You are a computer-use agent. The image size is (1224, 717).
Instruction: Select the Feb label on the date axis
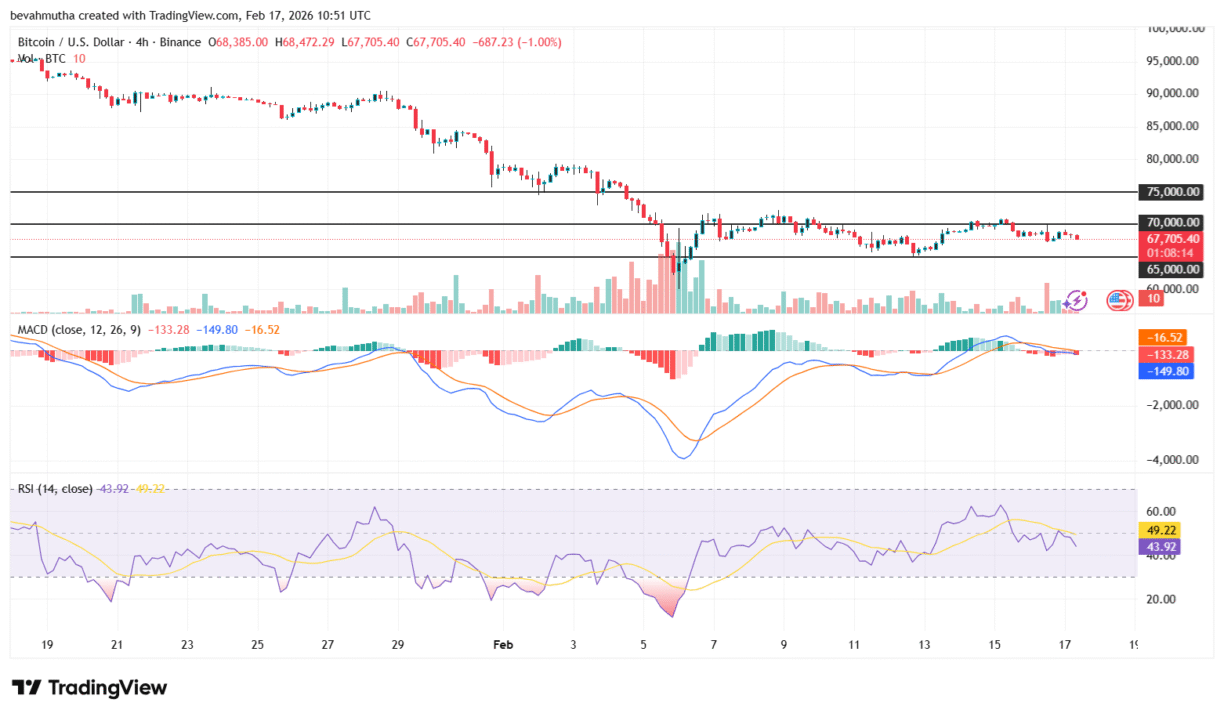pos(503,645)
